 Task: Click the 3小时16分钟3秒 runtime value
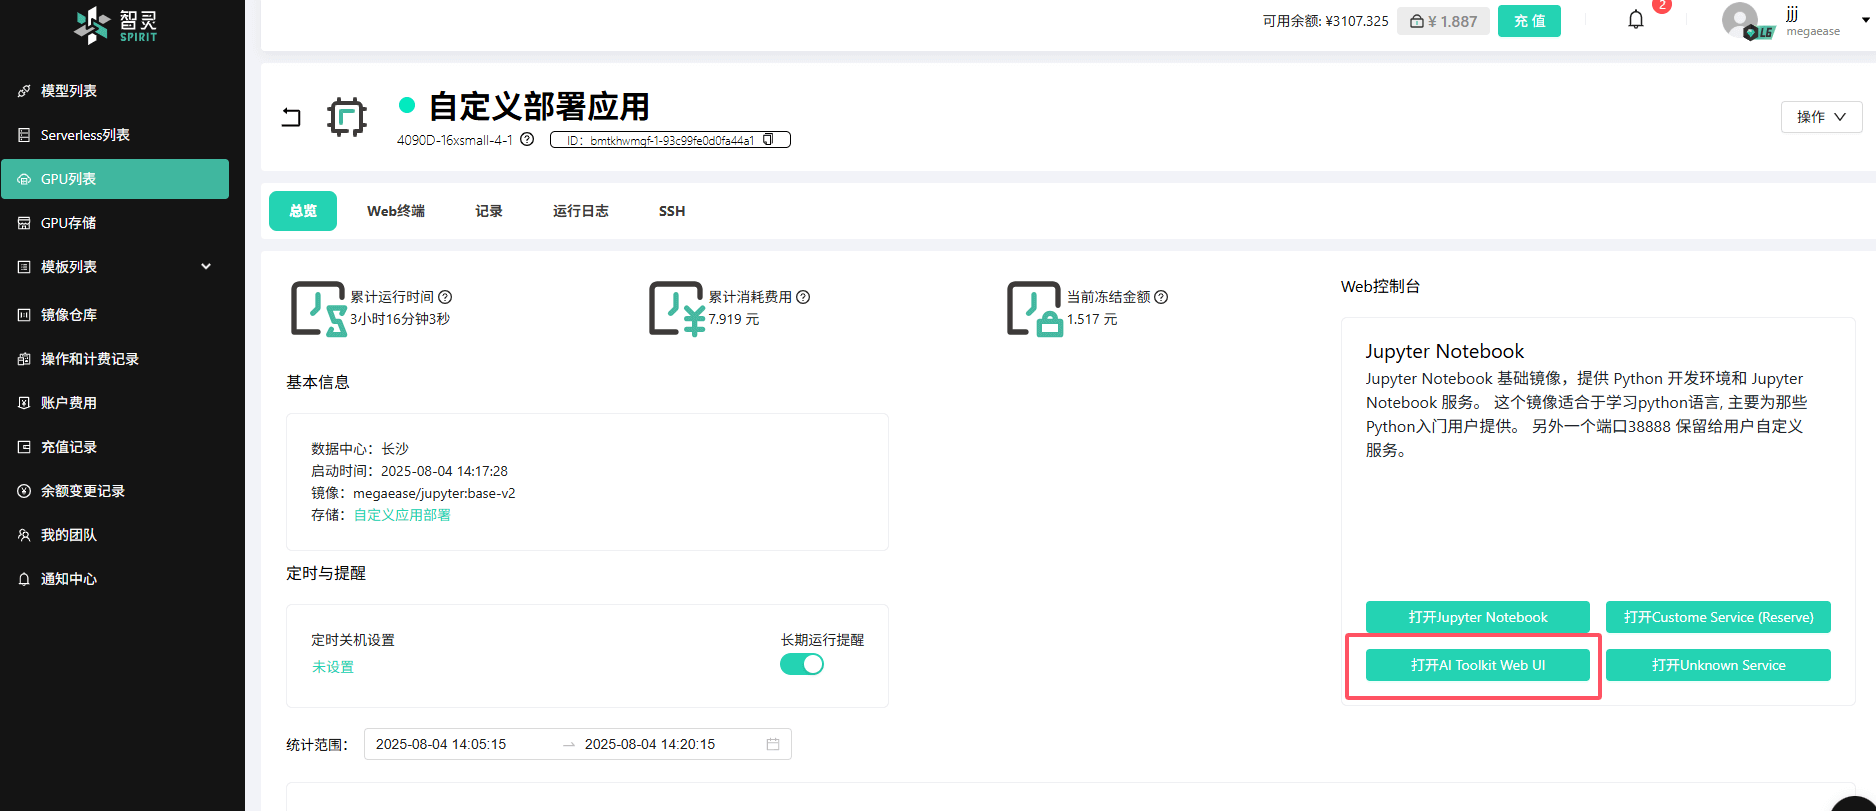click(400, 319)
